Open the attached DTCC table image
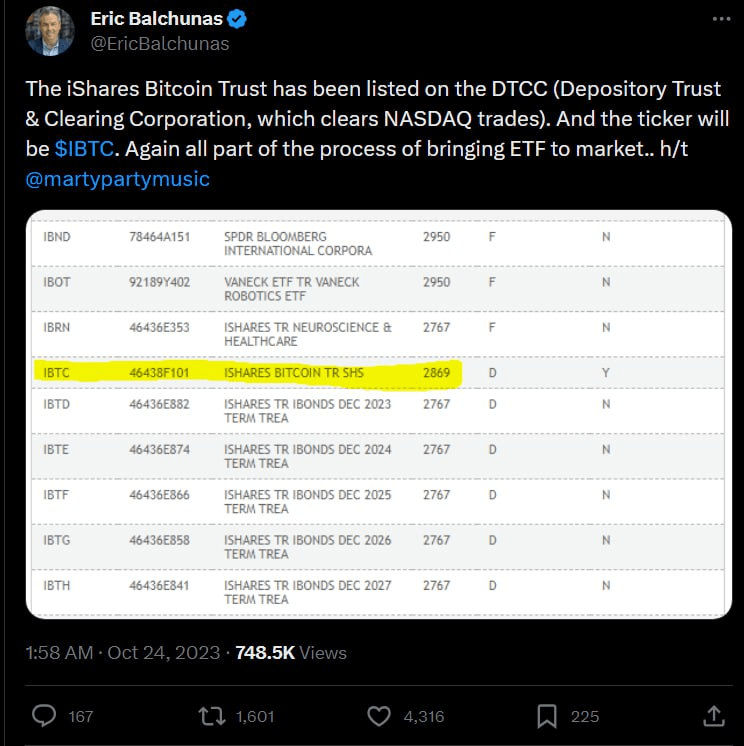 [374, 500]
